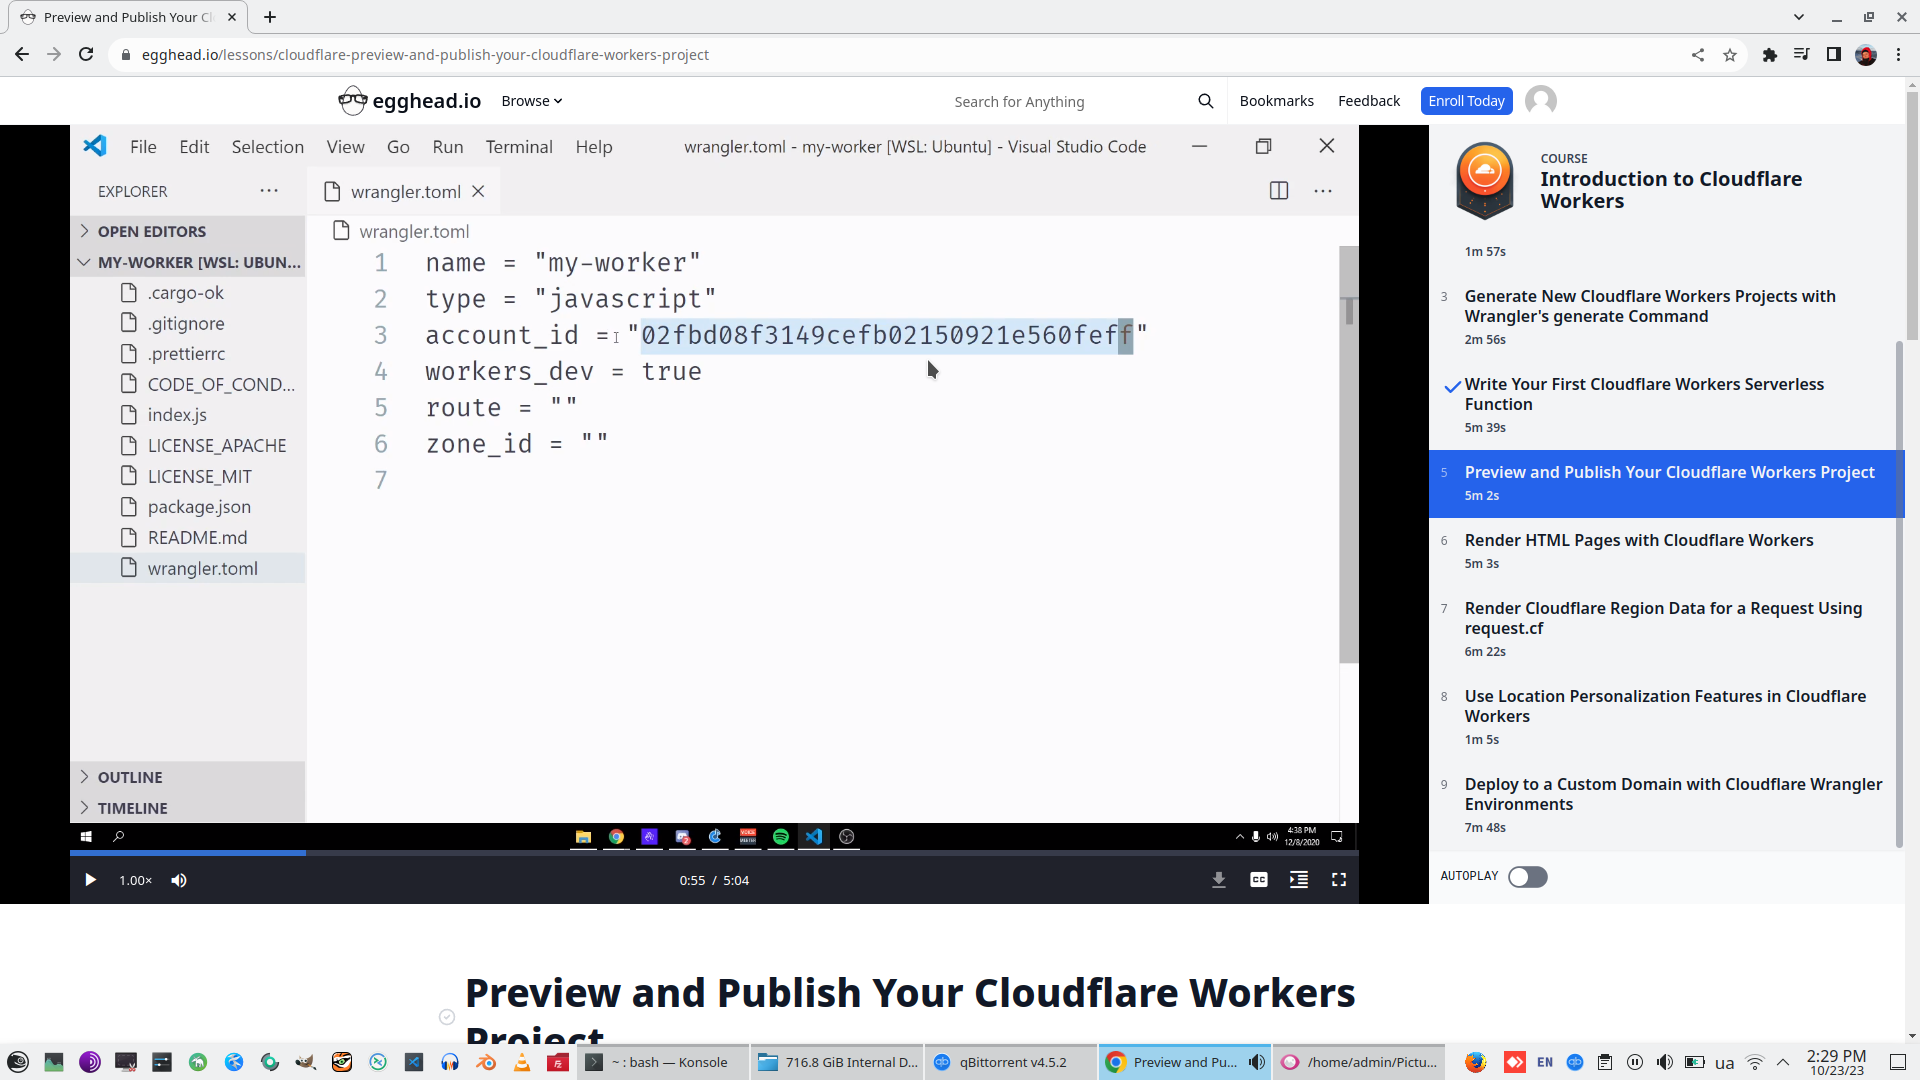Screen dimensions: 1920x1080
Task: Click the egghead search magnifier icon
Action: pos(1205,100)
